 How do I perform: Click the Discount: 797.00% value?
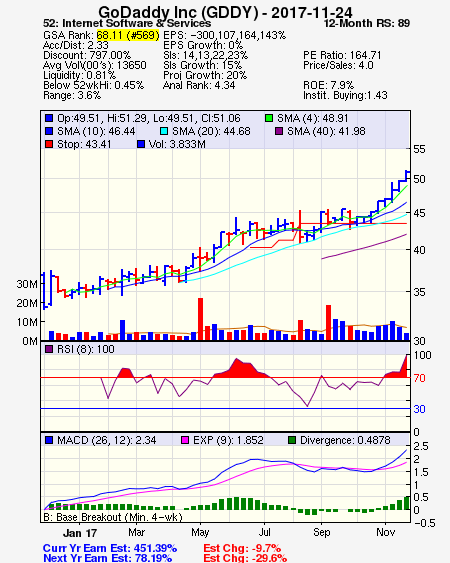(x=87, y=55)
